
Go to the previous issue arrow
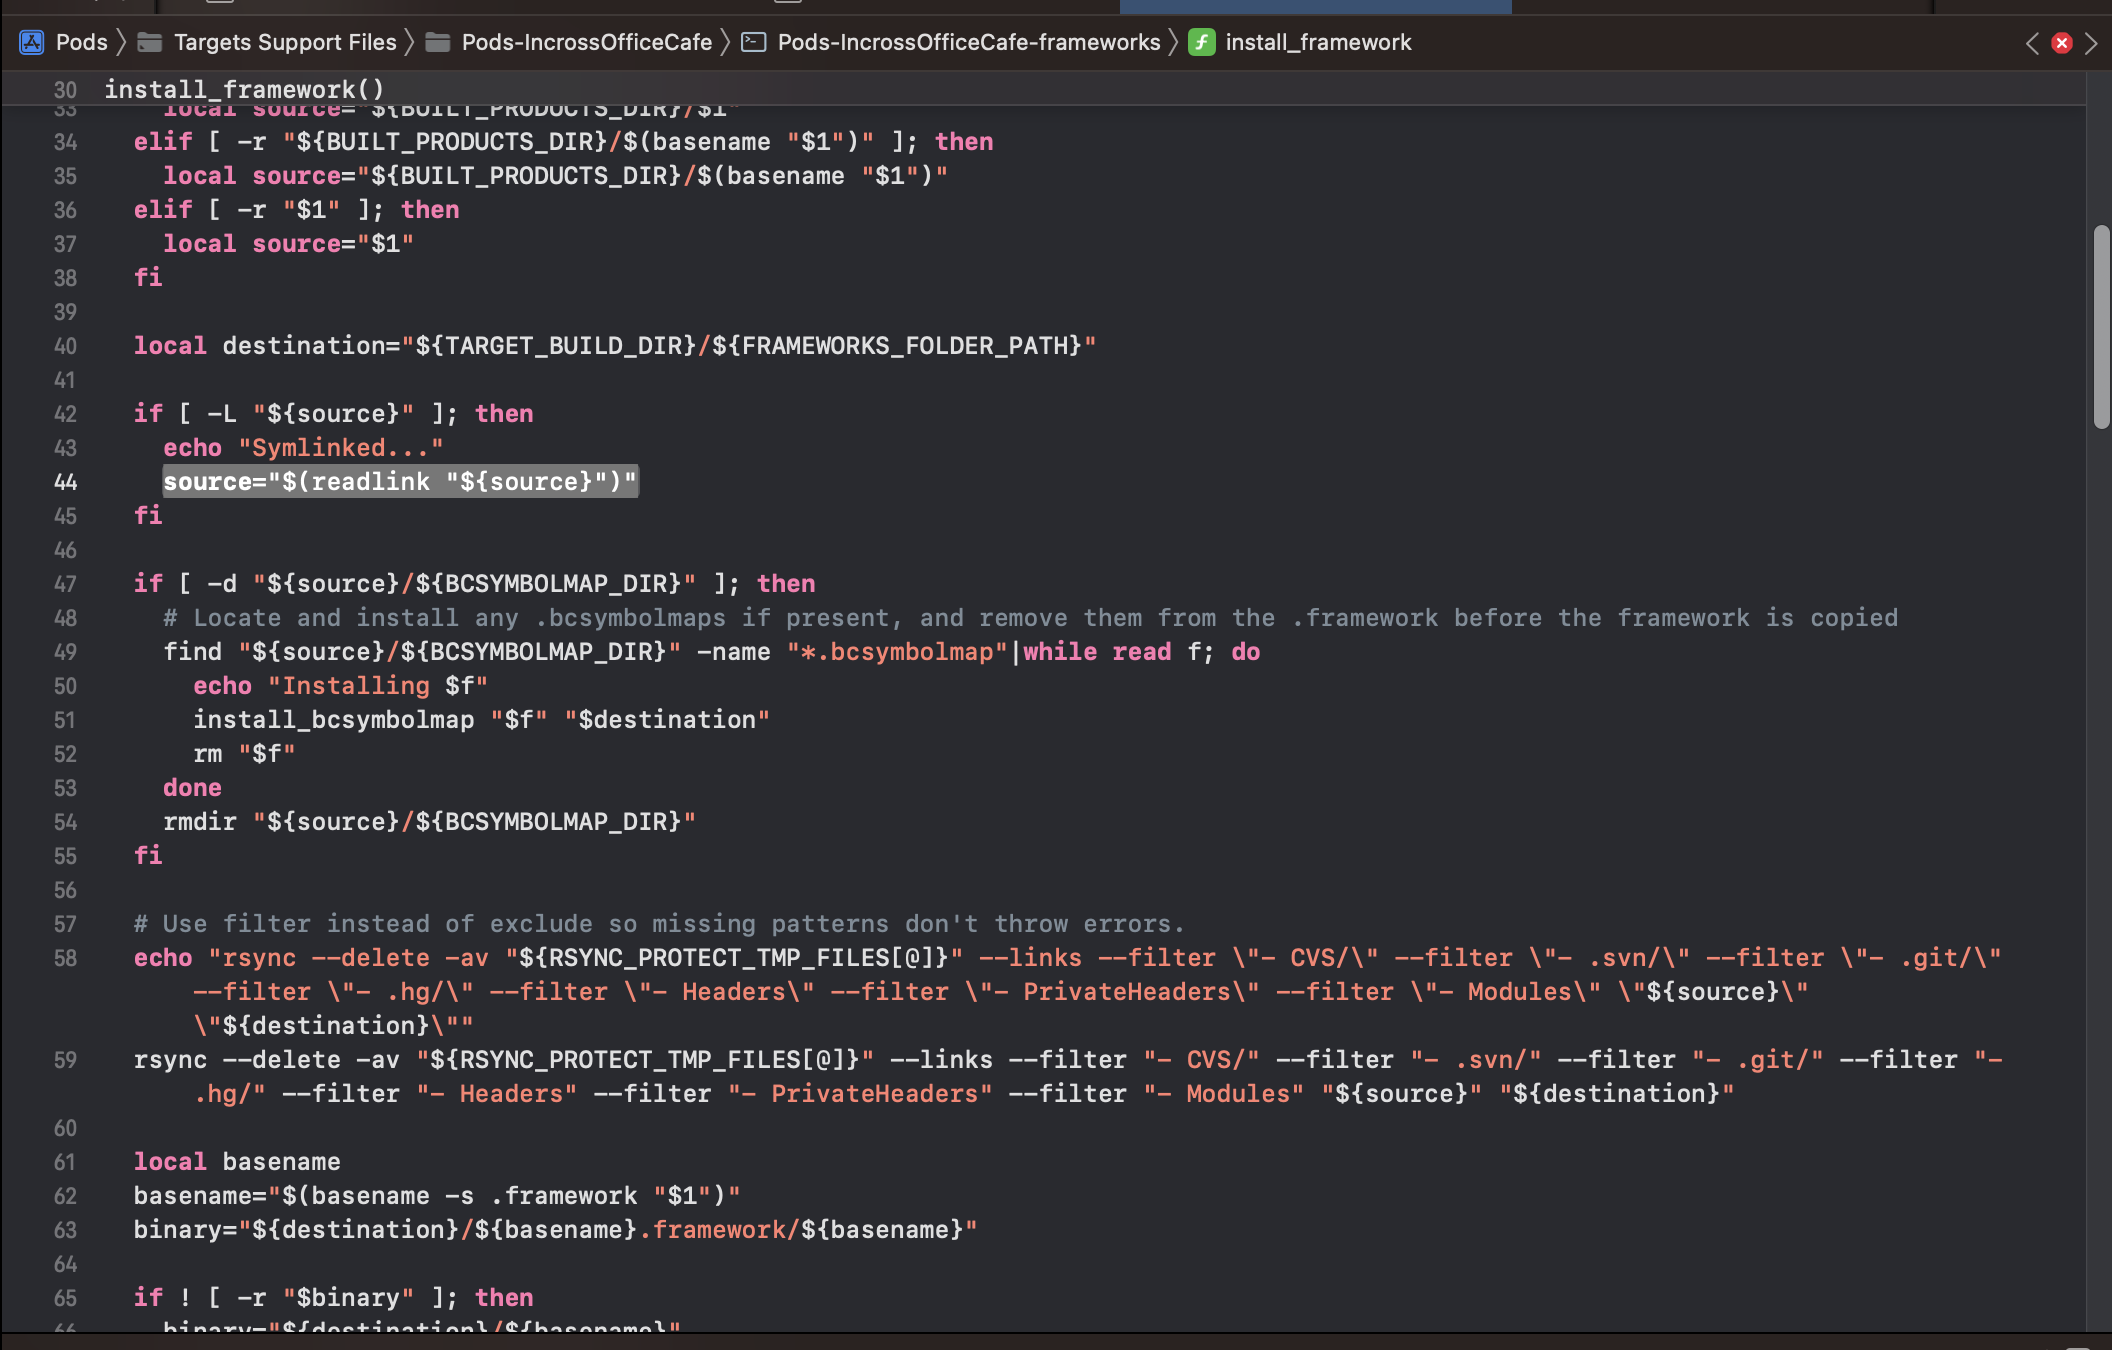click(2031, 43)
